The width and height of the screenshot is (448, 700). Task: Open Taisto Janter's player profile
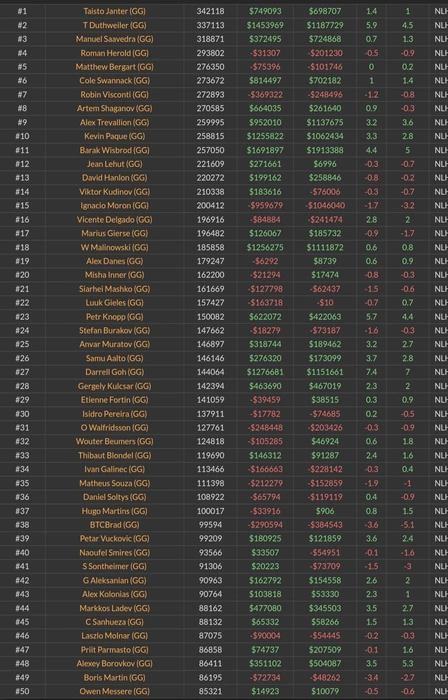114,11
